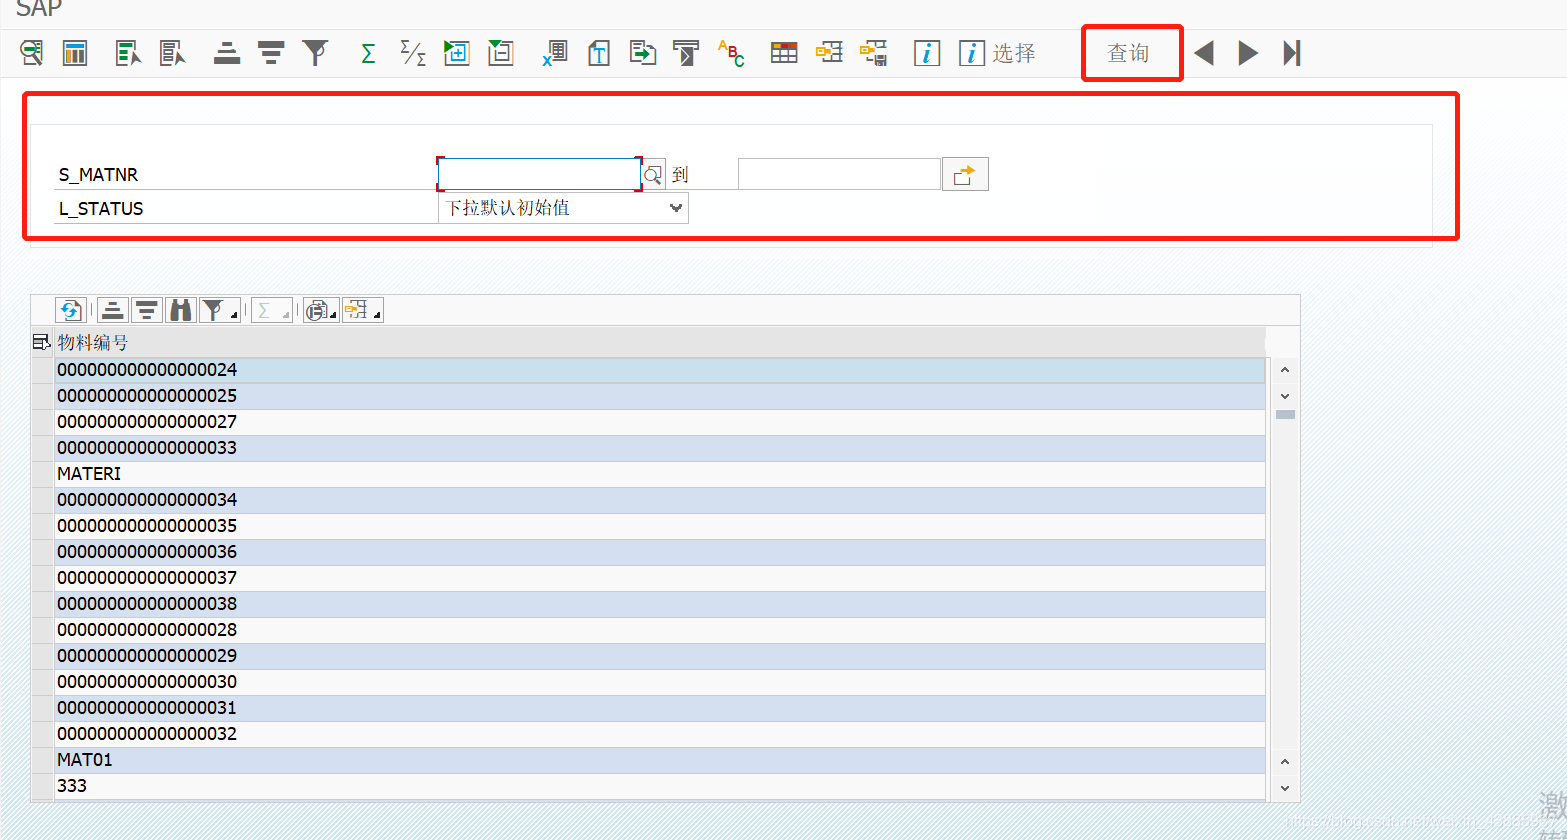Screen dimensions: 1567x840
Task: Select row 000000000000000032
Action: coord(659,734)
